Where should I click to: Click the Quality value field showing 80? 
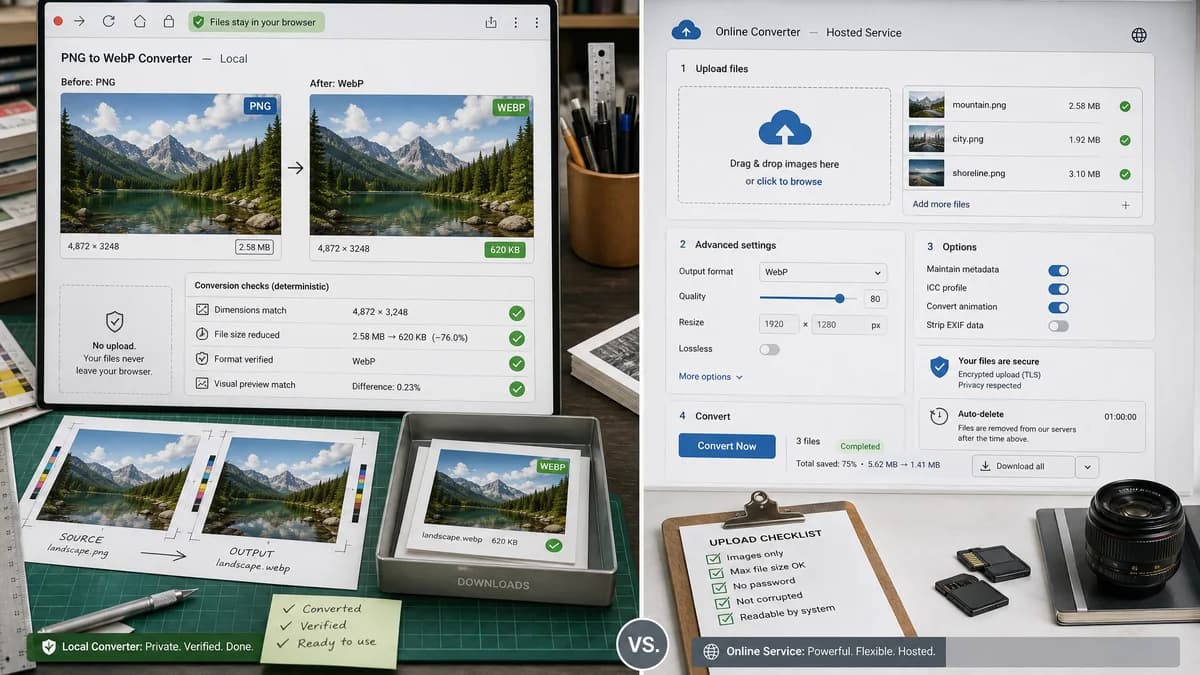coord(875,298)
